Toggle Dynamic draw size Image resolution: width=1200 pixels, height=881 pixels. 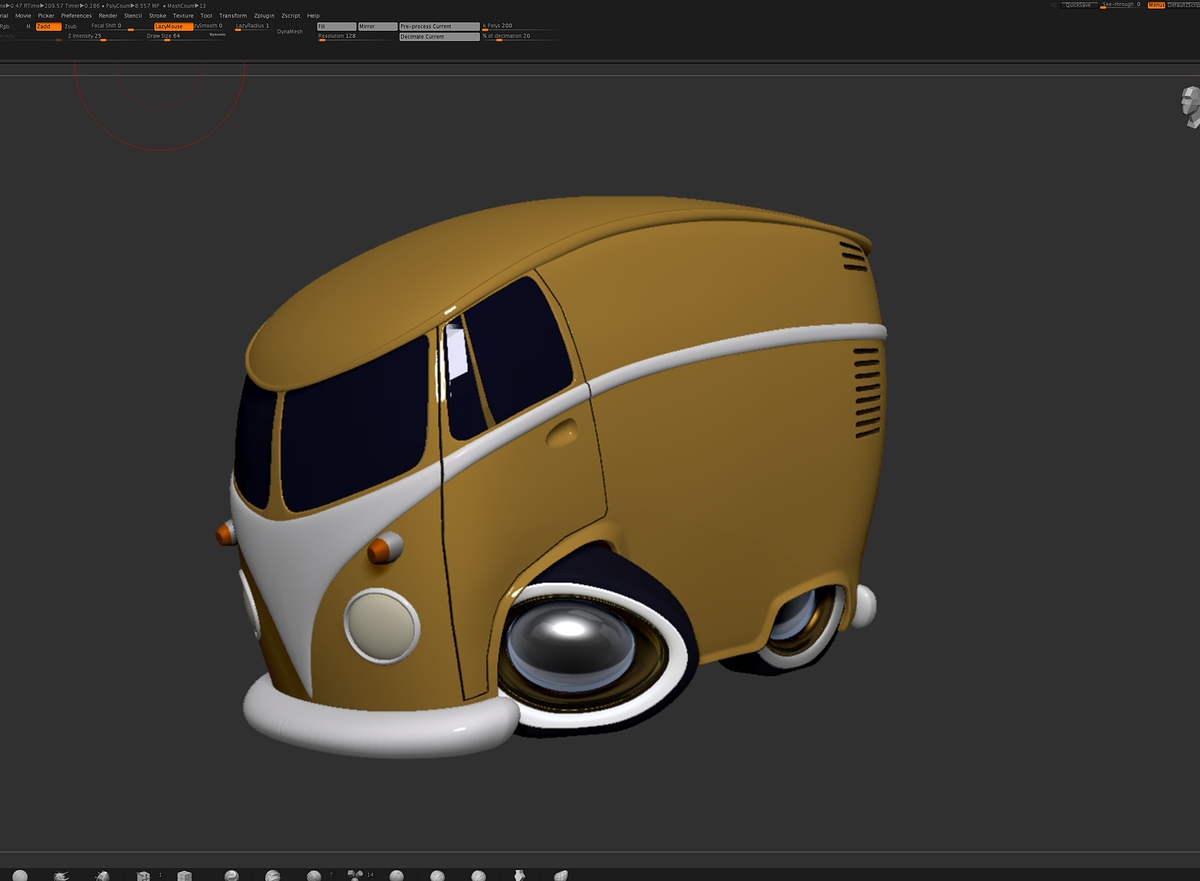[217, 35]
